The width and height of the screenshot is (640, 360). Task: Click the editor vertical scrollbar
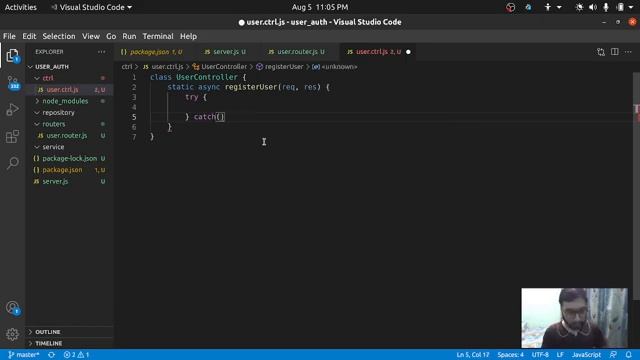[x=636, y=186]
